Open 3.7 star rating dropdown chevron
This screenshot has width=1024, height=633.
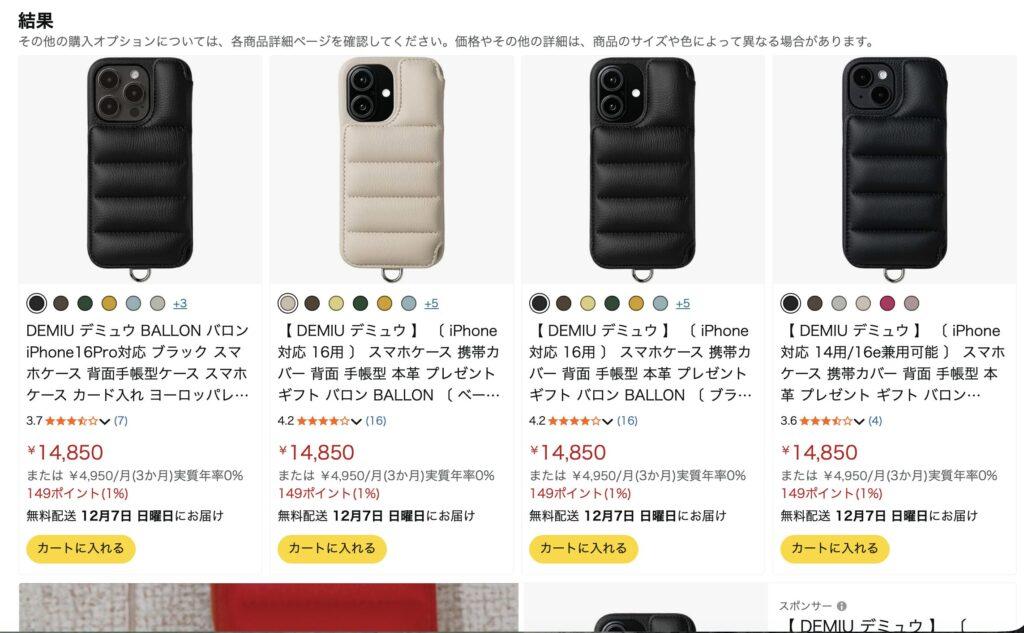pos(104,421)
